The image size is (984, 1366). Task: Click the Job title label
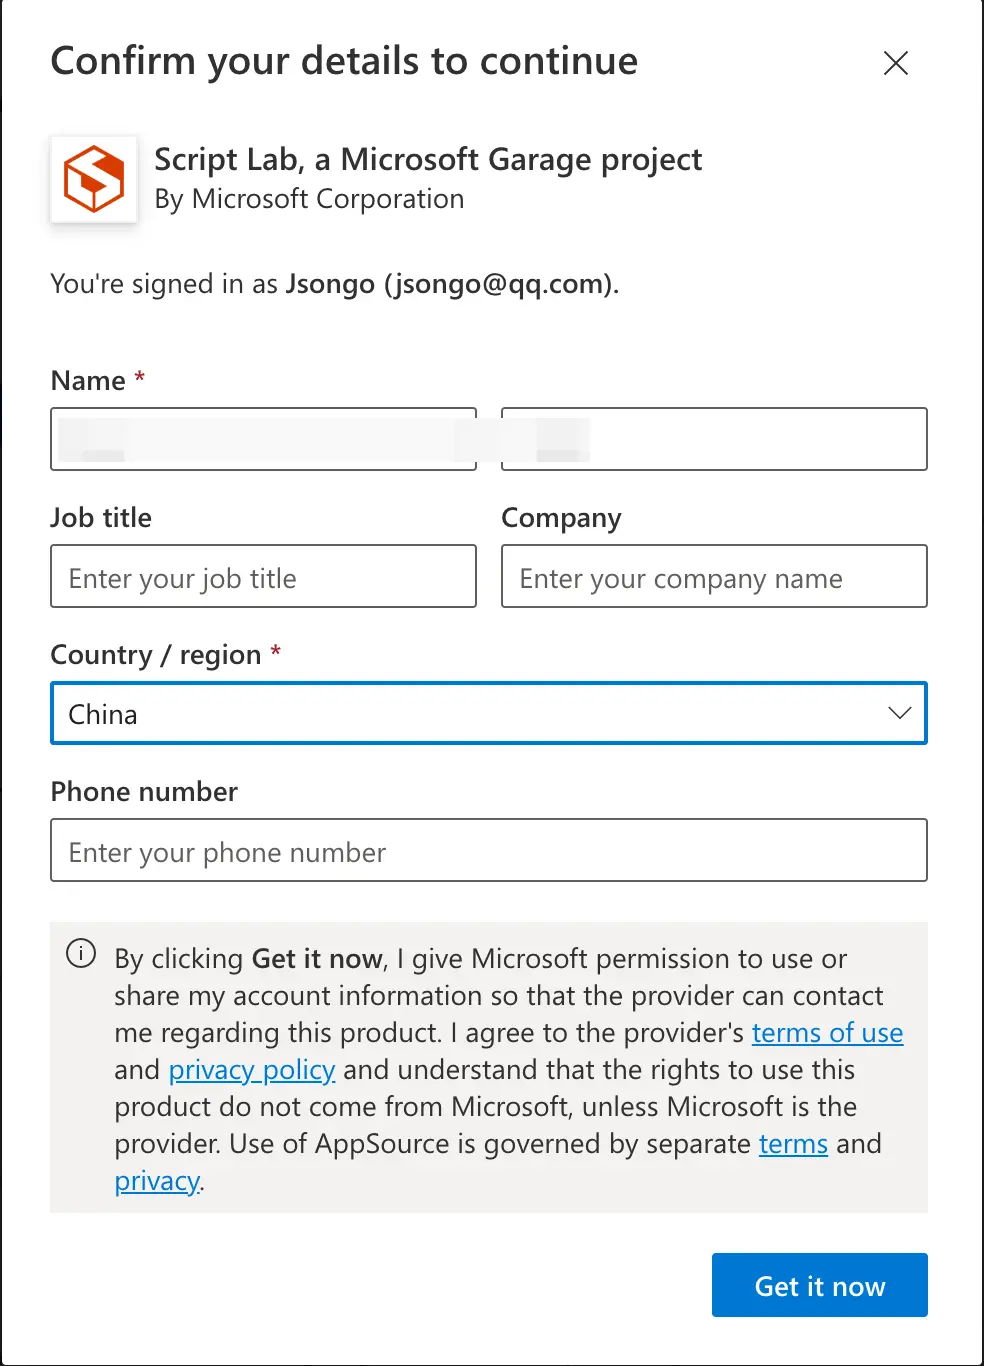pyautogui.click(x=101, y=518)
